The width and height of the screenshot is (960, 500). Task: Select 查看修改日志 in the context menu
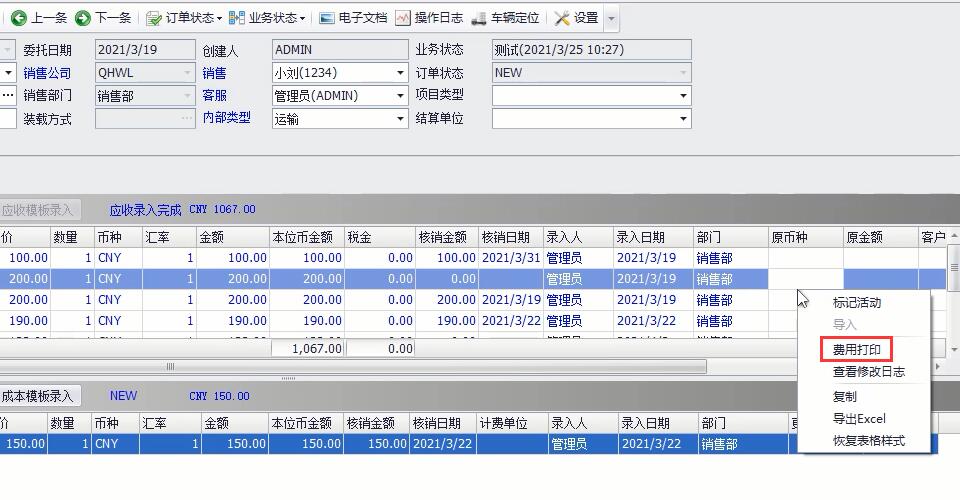point(868,372)
